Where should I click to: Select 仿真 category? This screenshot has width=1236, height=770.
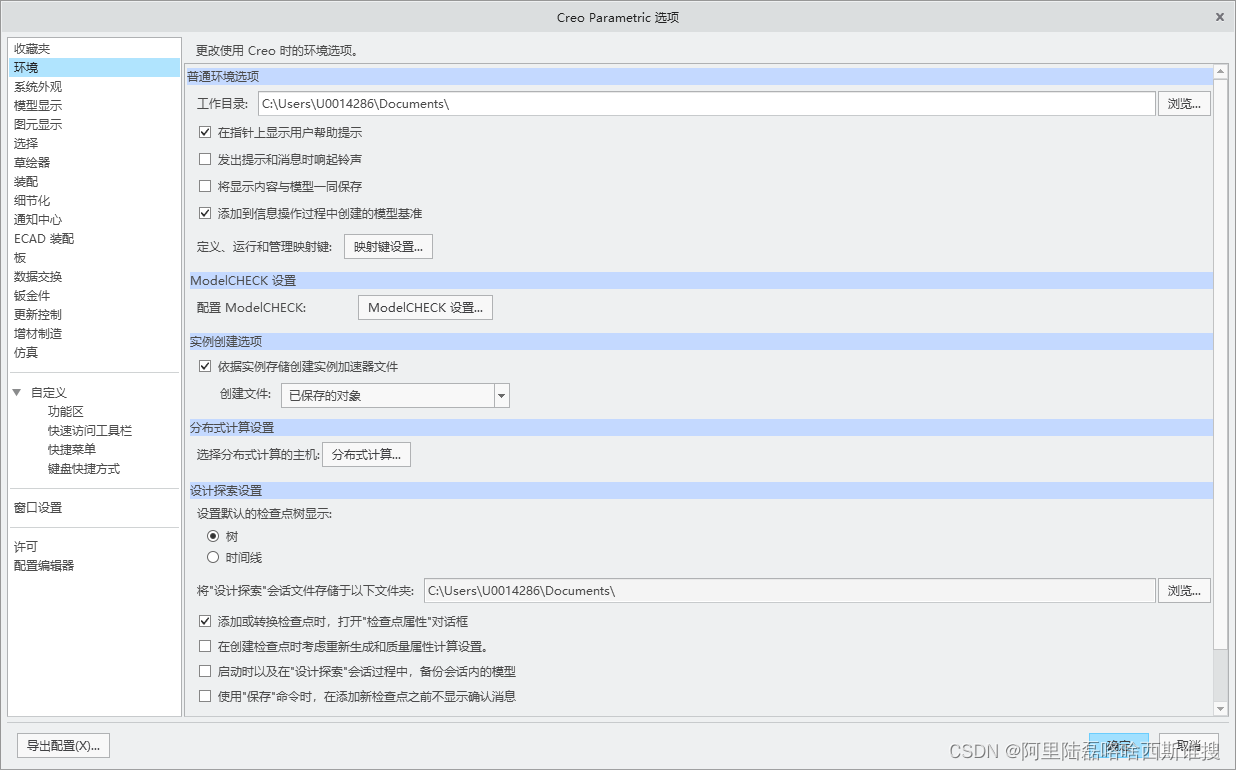pyautogui.click(x=26, y=353)
